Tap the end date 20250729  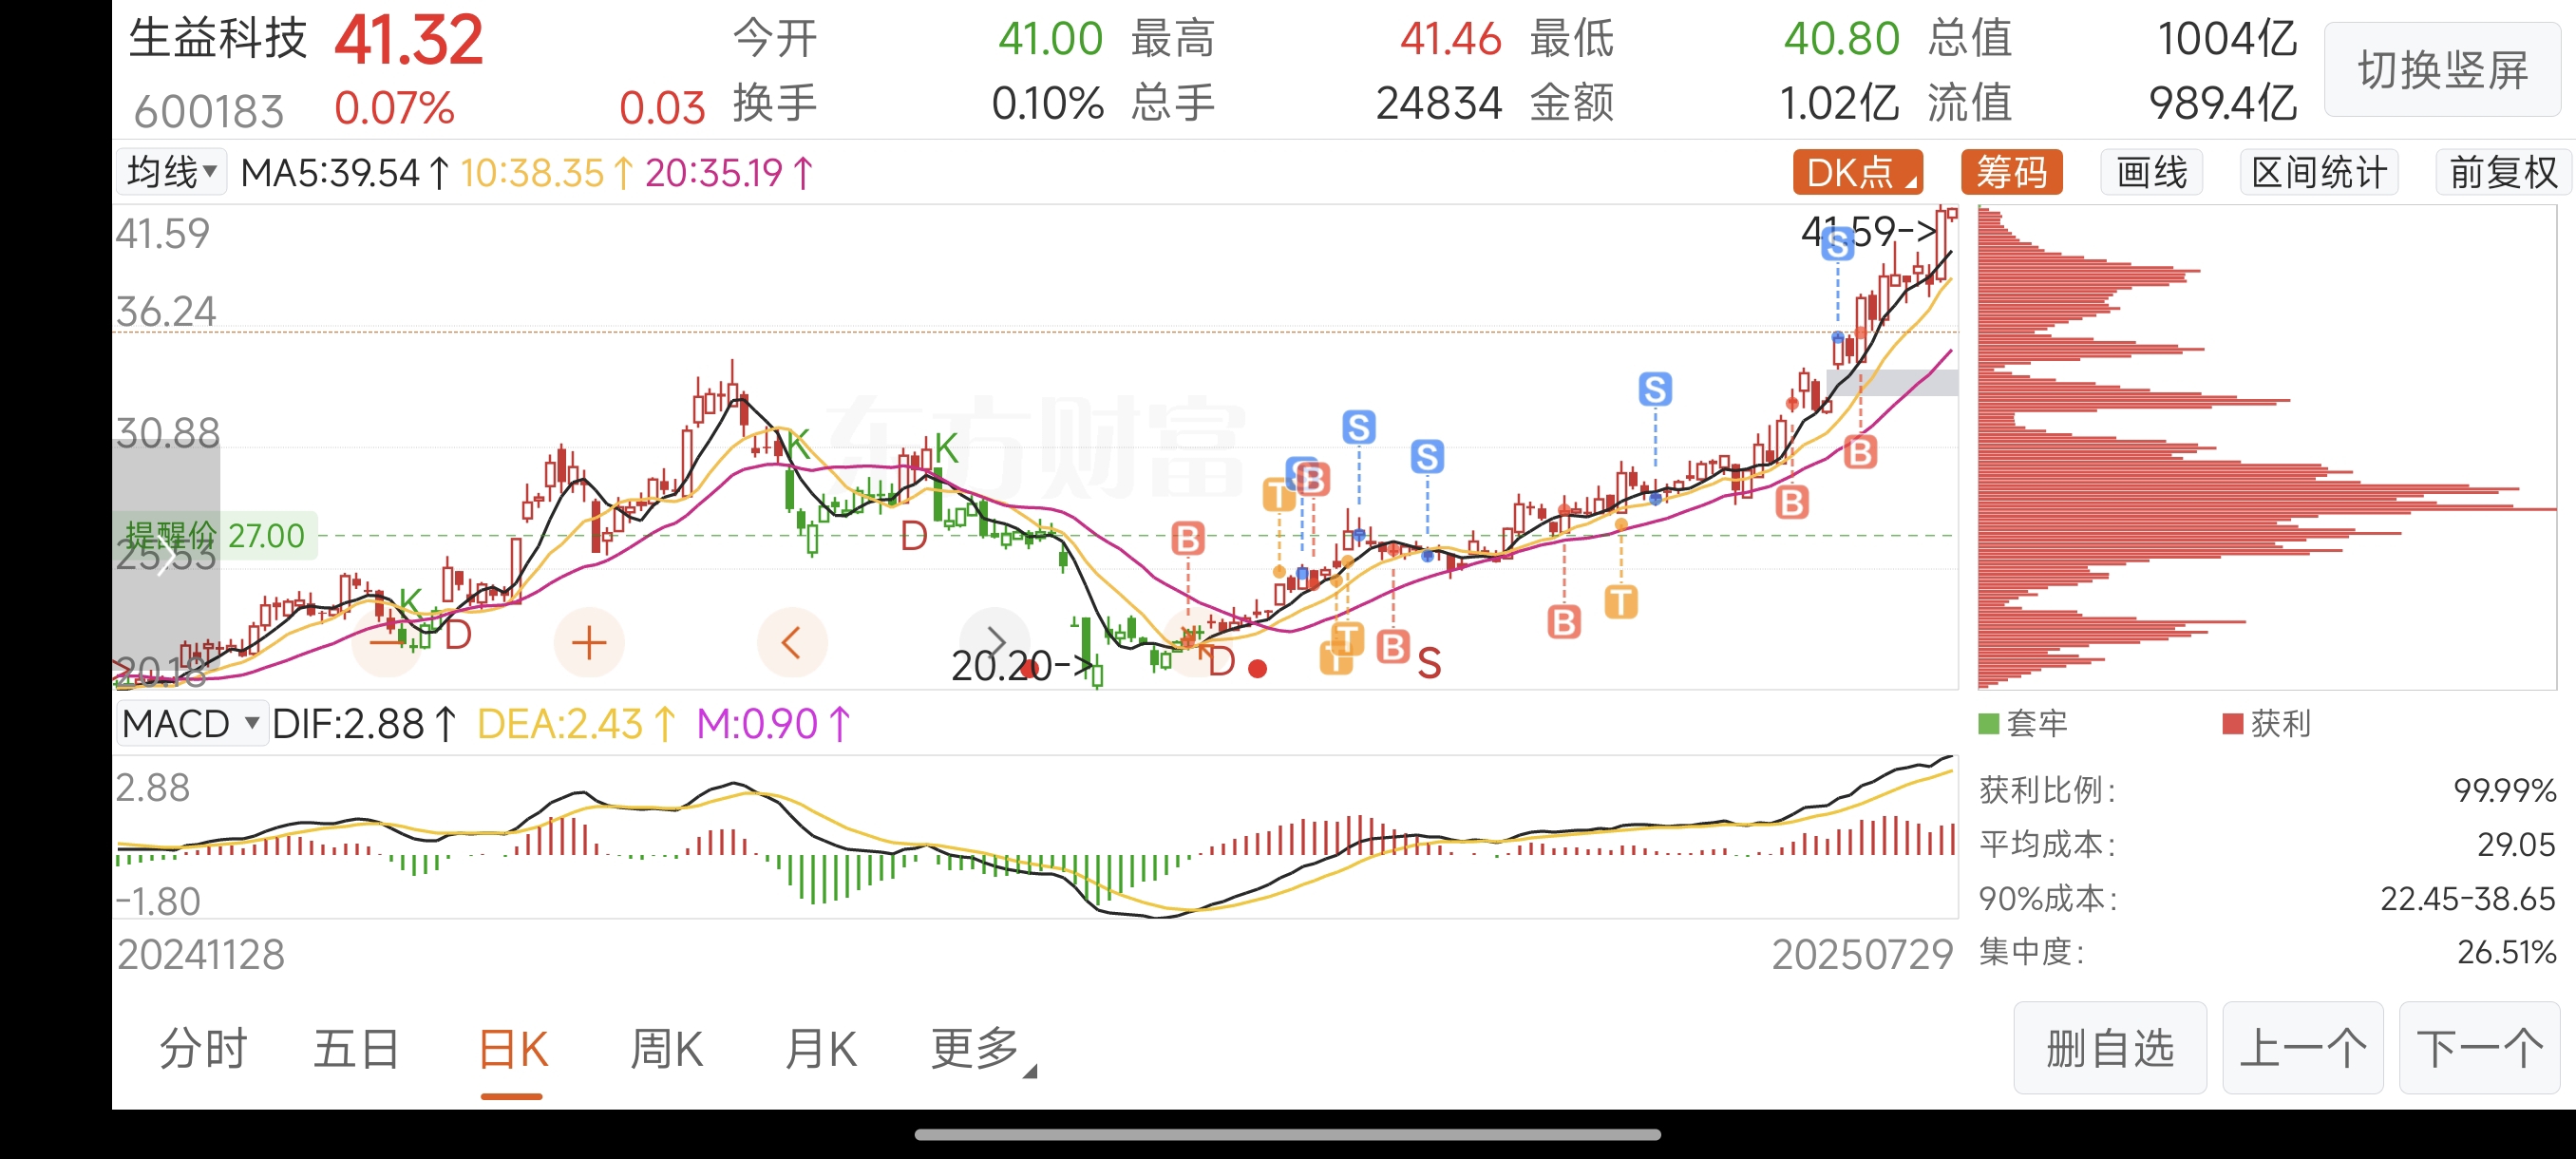pyautogui.click(x=1862, y=954)
